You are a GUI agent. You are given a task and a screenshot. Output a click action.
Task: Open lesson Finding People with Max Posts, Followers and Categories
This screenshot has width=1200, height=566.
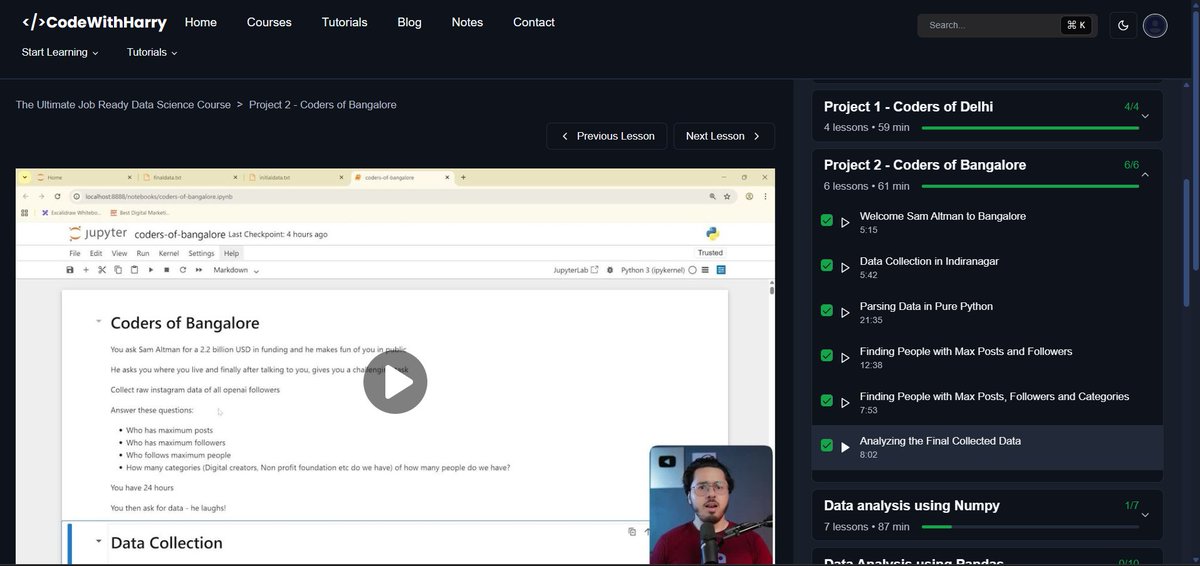click(994, 396)
